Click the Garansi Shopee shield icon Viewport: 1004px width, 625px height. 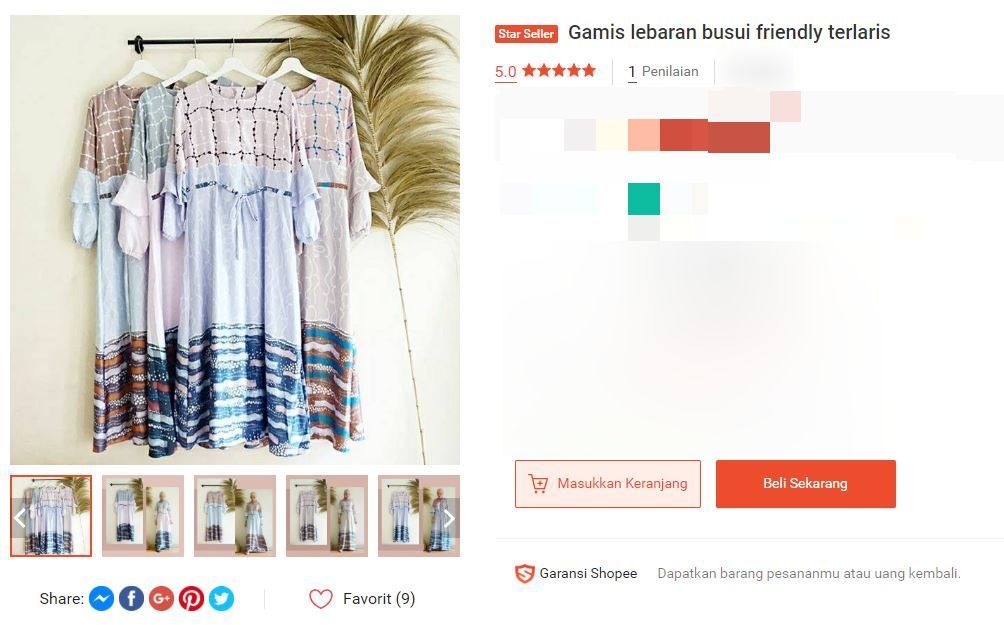(x=524, y=574)
